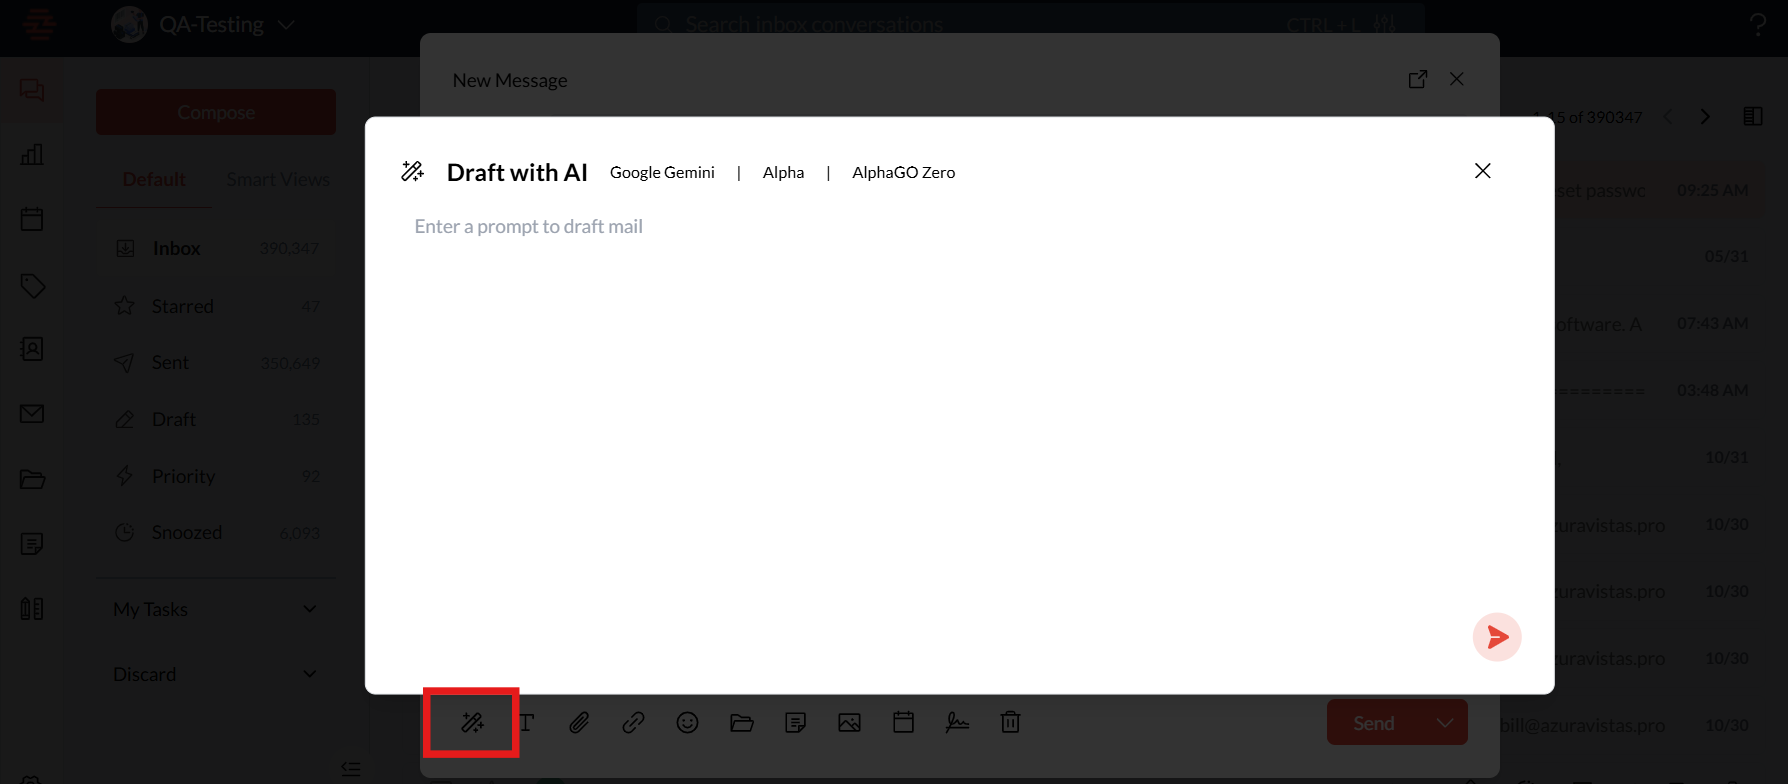1788x784 pixels.
Task: Expand the Send button dropdown arrow
Action: click(1445, 723)
